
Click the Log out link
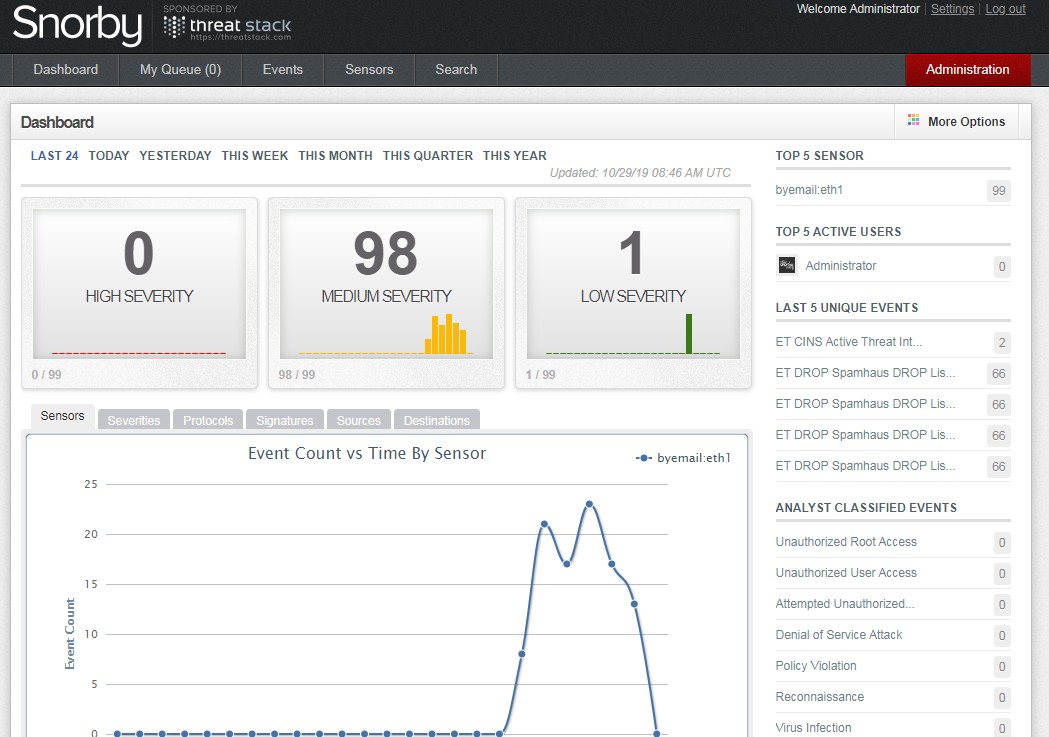[x=1005, y=9]
